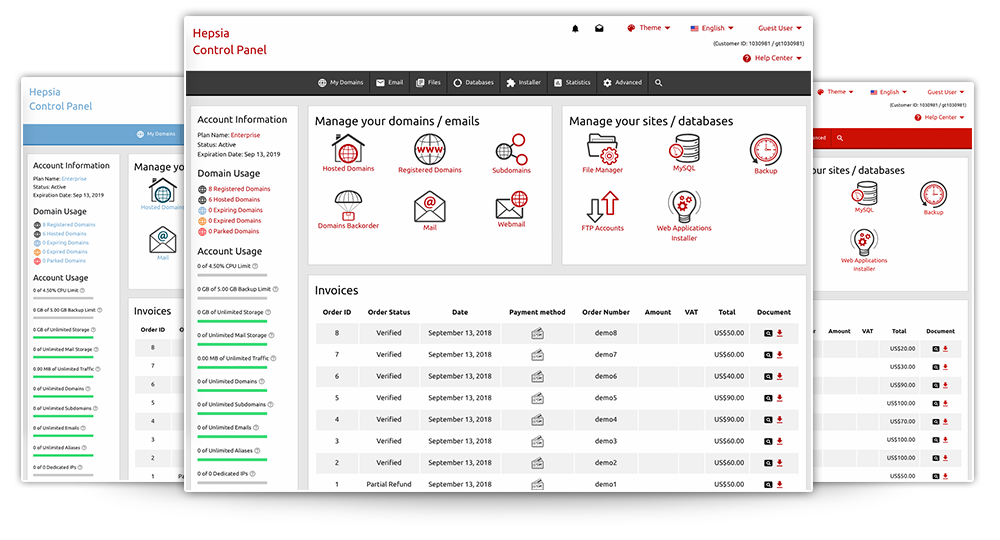Expand the Guest User menu

(780, 28)
